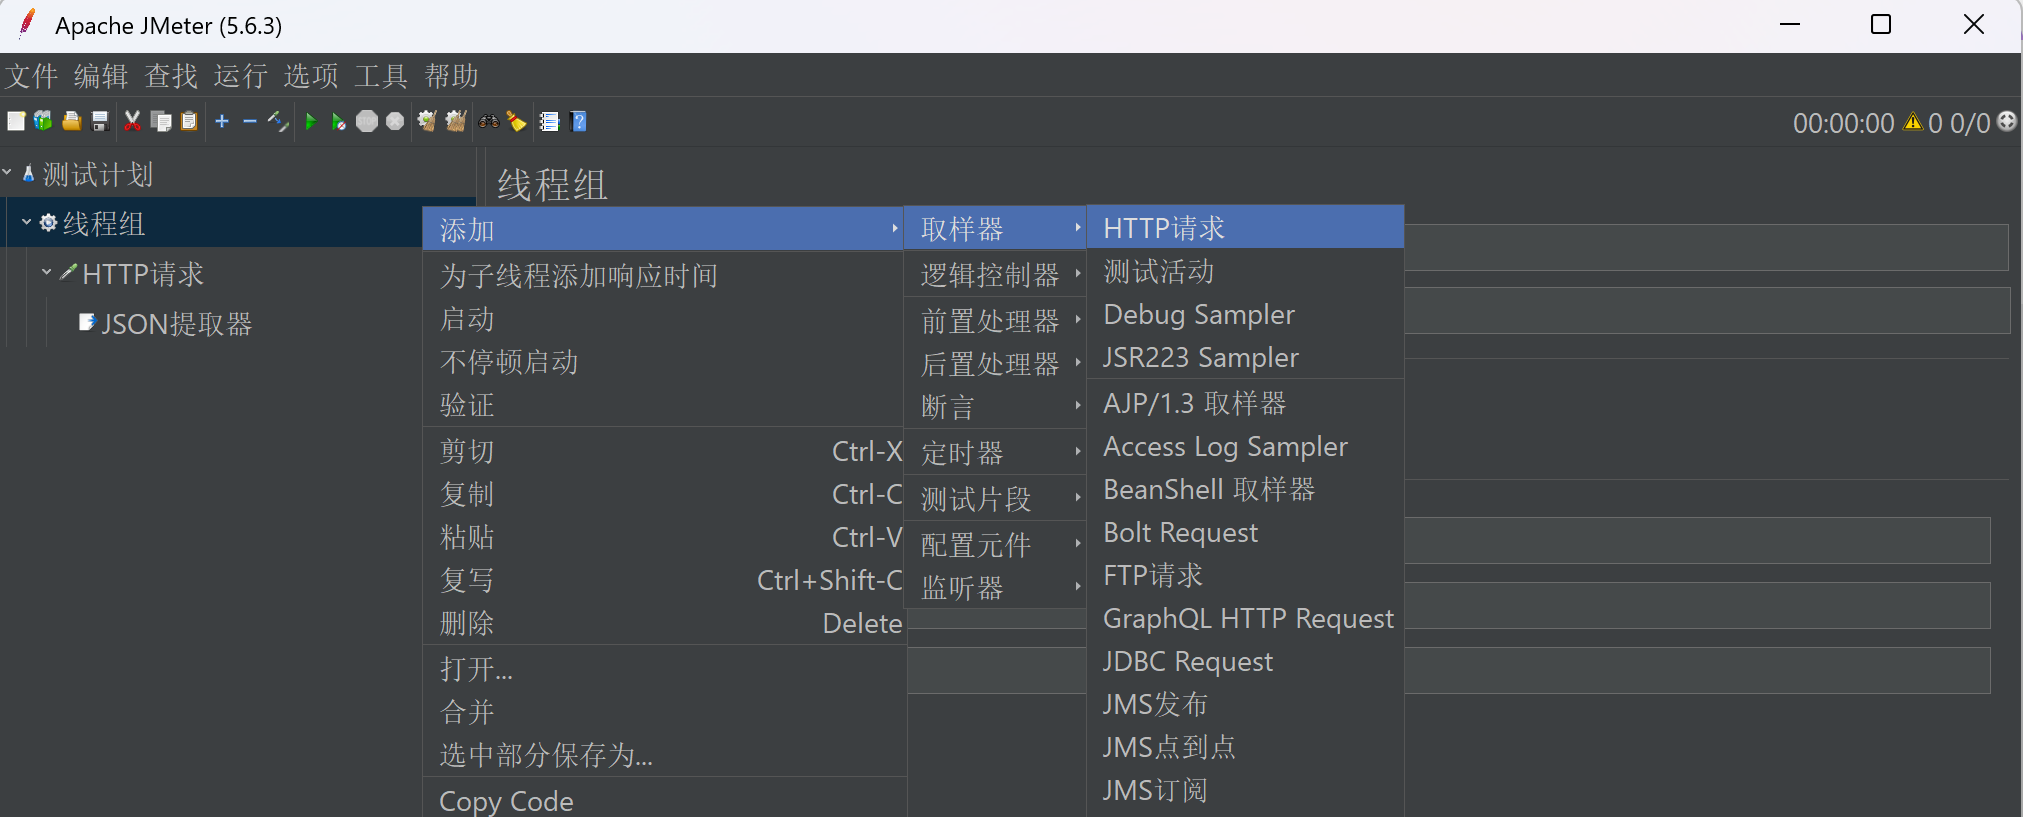This screenshot has width=2023, height=817.
Task: Choose BeanShell 取样器
Action: click(1245, 489)
